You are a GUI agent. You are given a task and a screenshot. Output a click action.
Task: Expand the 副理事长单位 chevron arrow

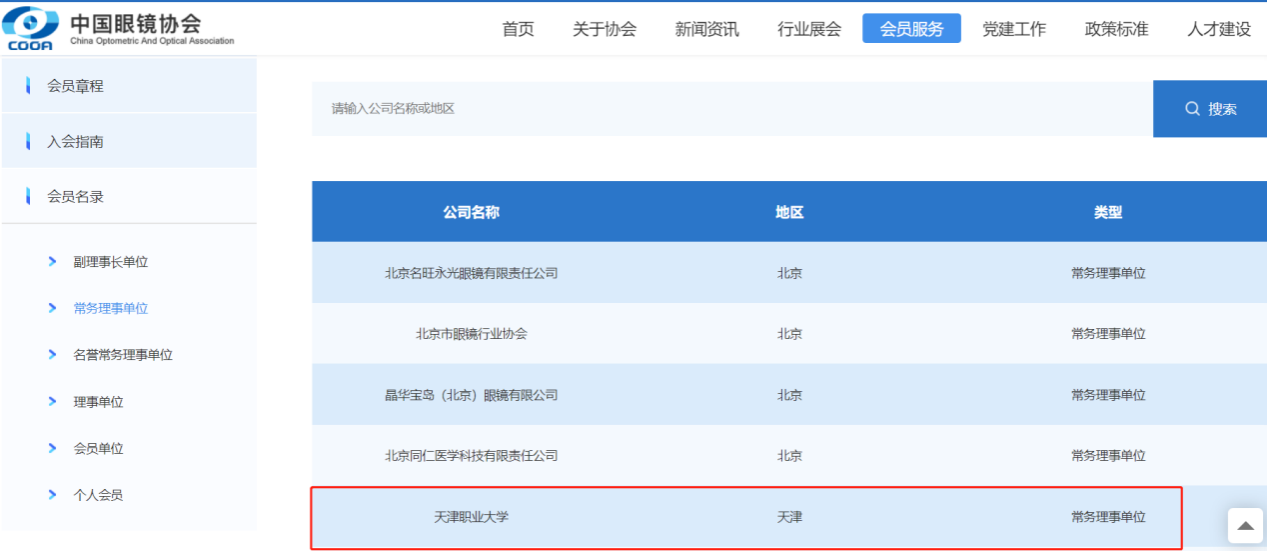point(53,262)
